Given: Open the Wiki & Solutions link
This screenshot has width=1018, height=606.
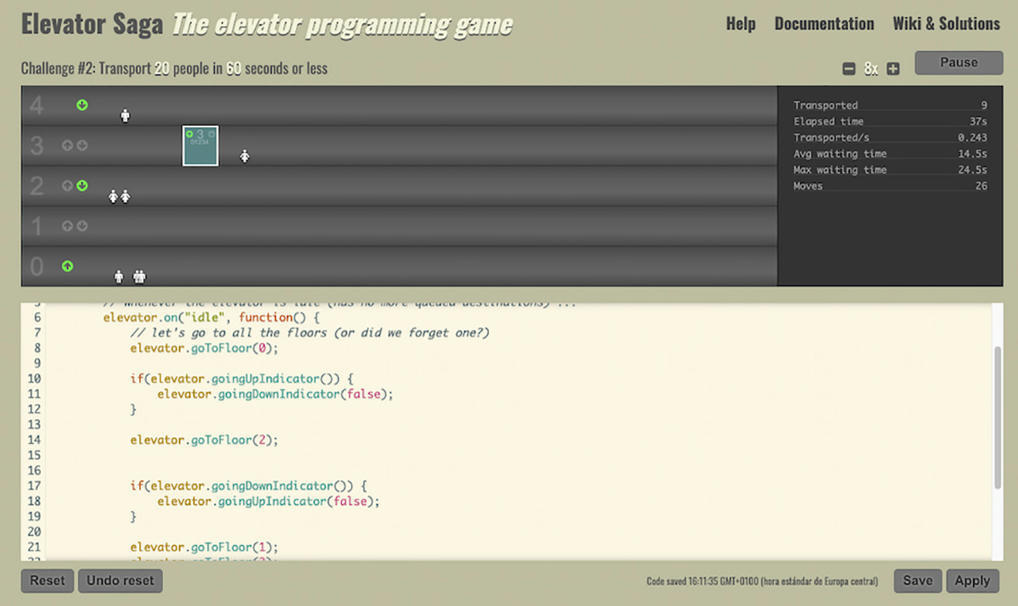Looking at the screenshot, I should tap(946, 24).
